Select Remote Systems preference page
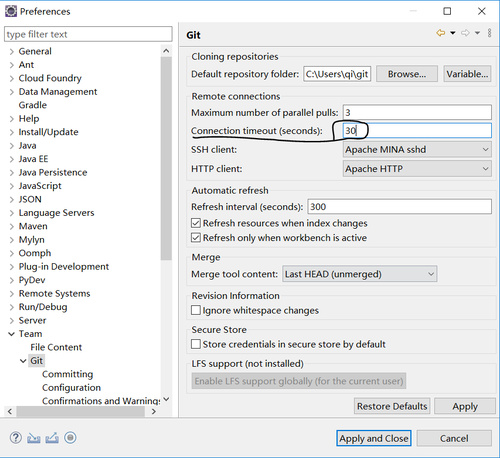The width and height of the screenshot is (500, 458). pos(54,293)
